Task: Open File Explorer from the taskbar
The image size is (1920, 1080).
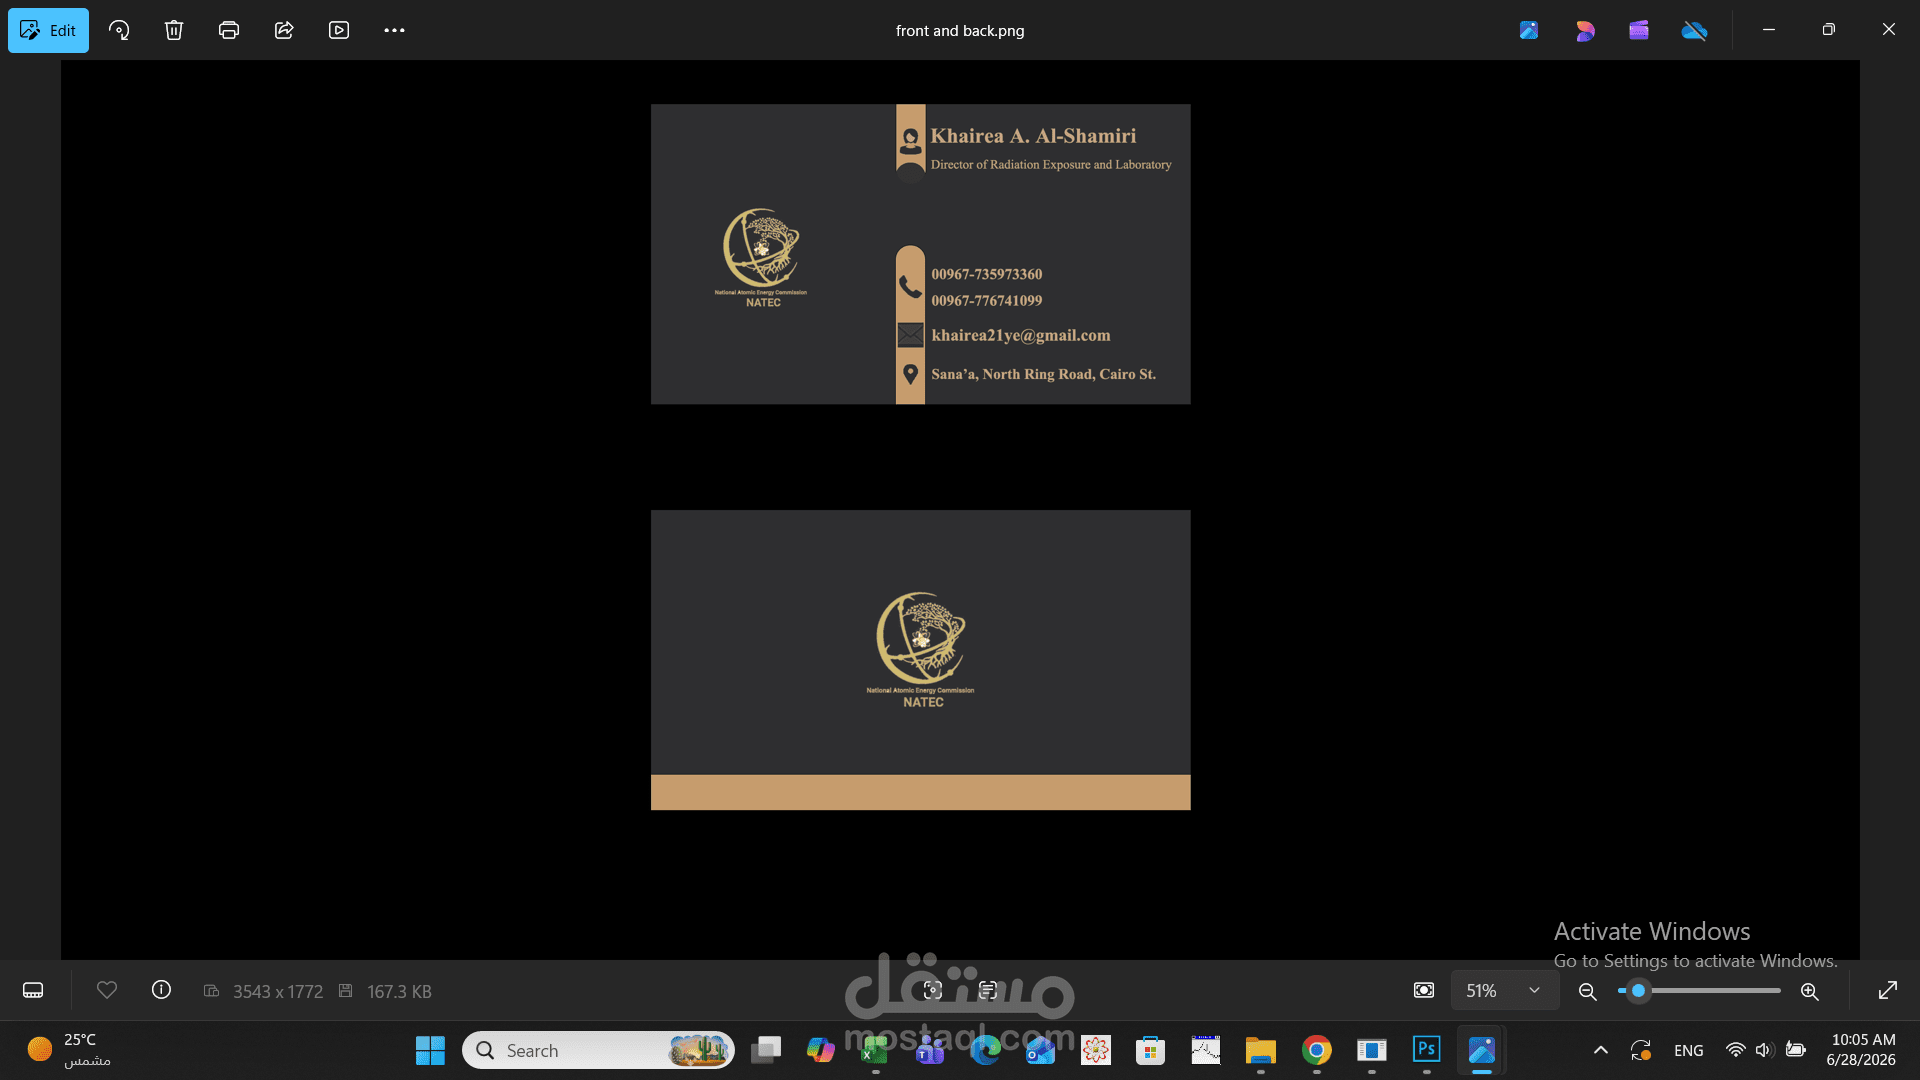Action: point(1260,1050)
